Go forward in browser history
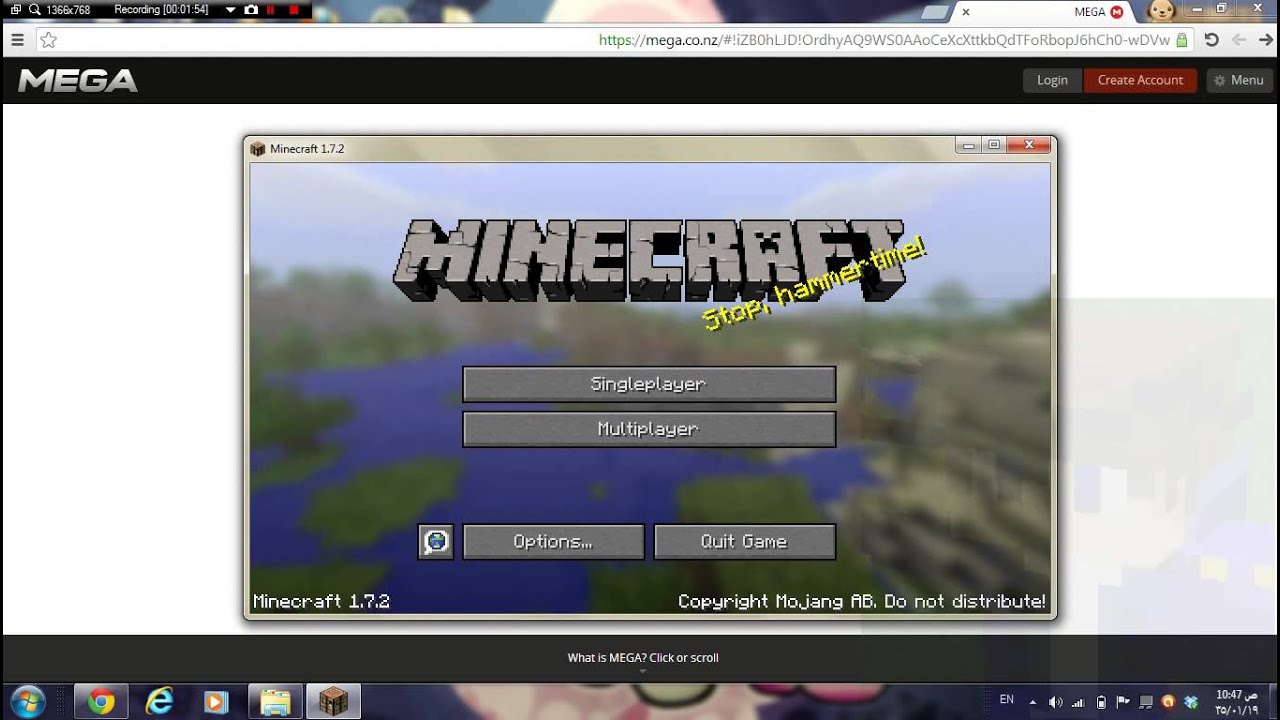The image size is (1280, 720). pyautogui.click(x=1266, y=40)
